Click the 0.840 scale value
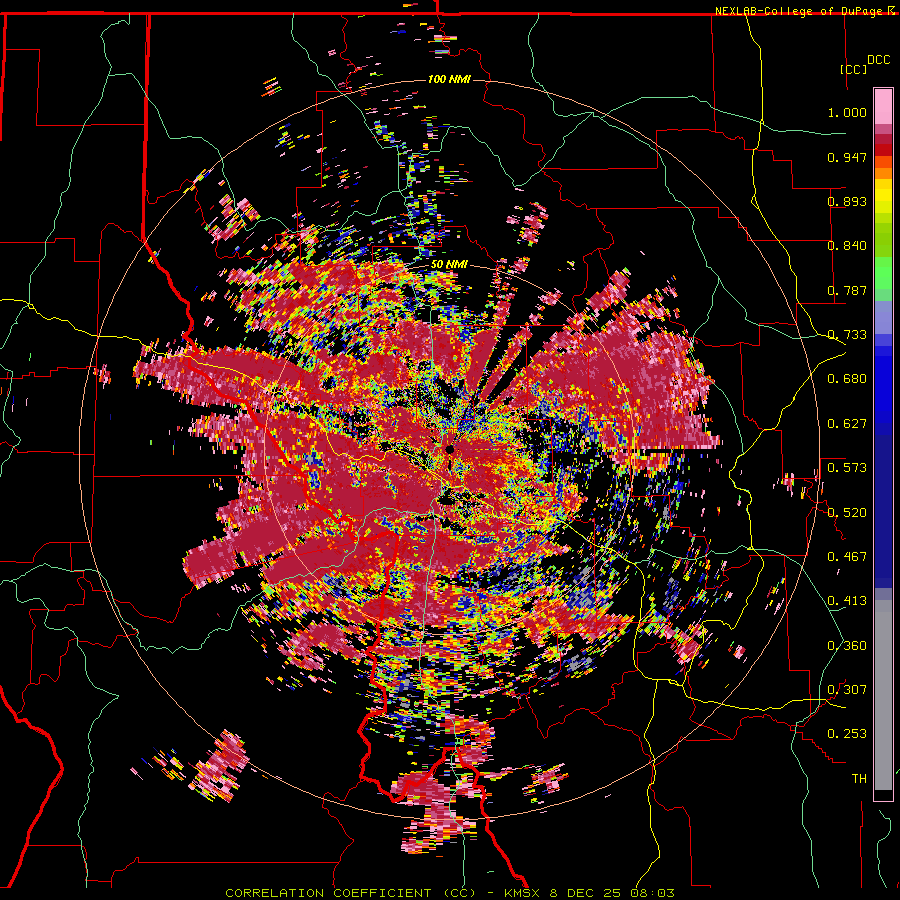 click(x=847, y=246)
